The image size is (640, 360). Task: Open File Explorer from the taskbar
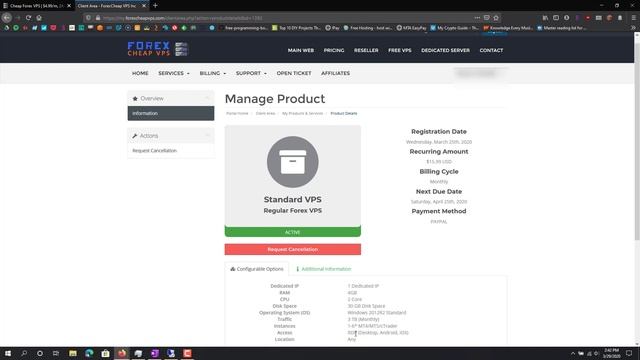(73, 353)
